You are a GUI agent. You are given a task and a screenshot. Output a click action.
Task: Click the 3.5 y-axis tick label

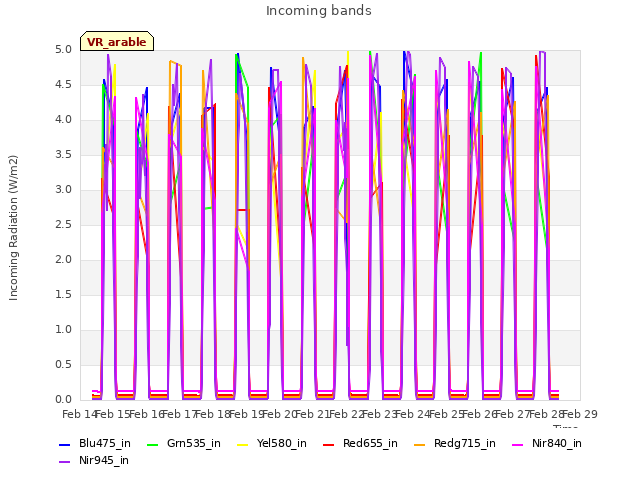click(63, 155)
